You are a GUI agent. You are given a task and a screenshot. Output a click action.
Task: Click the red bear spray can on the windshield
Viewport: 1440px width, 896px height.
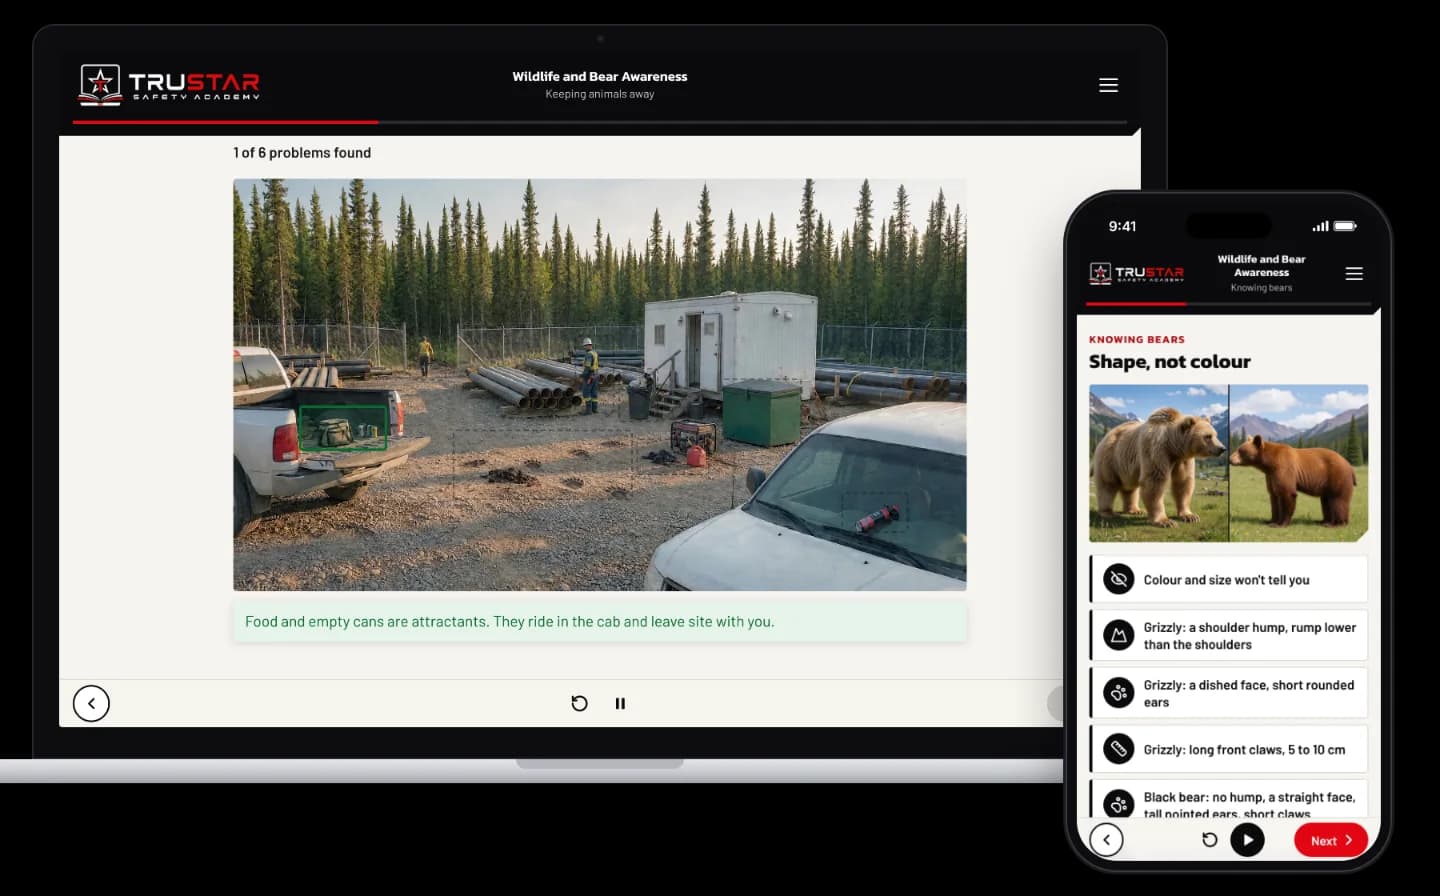click(877, 518)
